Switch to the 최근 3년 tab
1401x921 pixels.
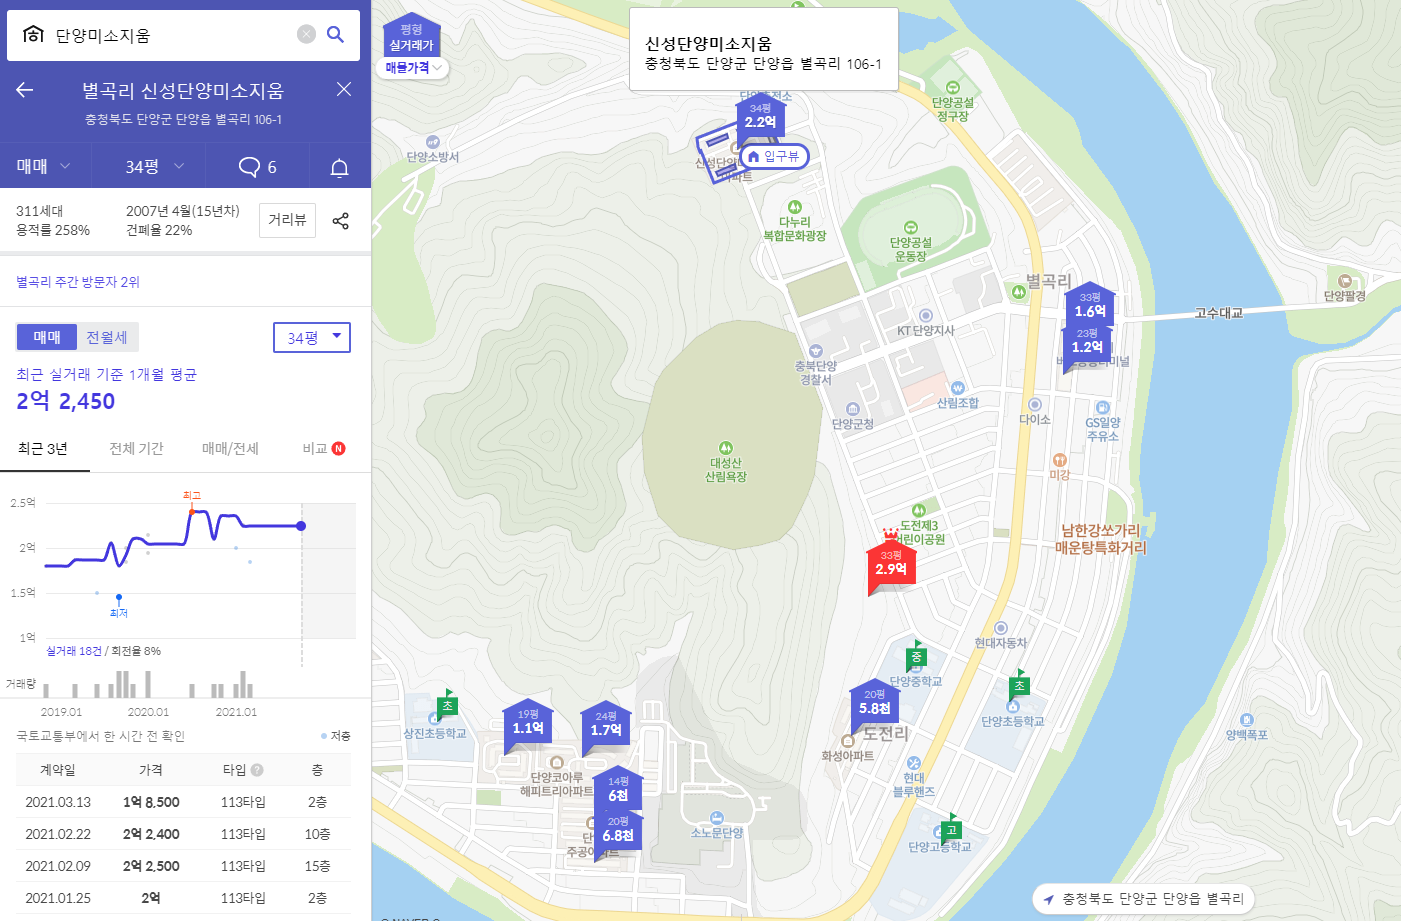pos(43,449)
